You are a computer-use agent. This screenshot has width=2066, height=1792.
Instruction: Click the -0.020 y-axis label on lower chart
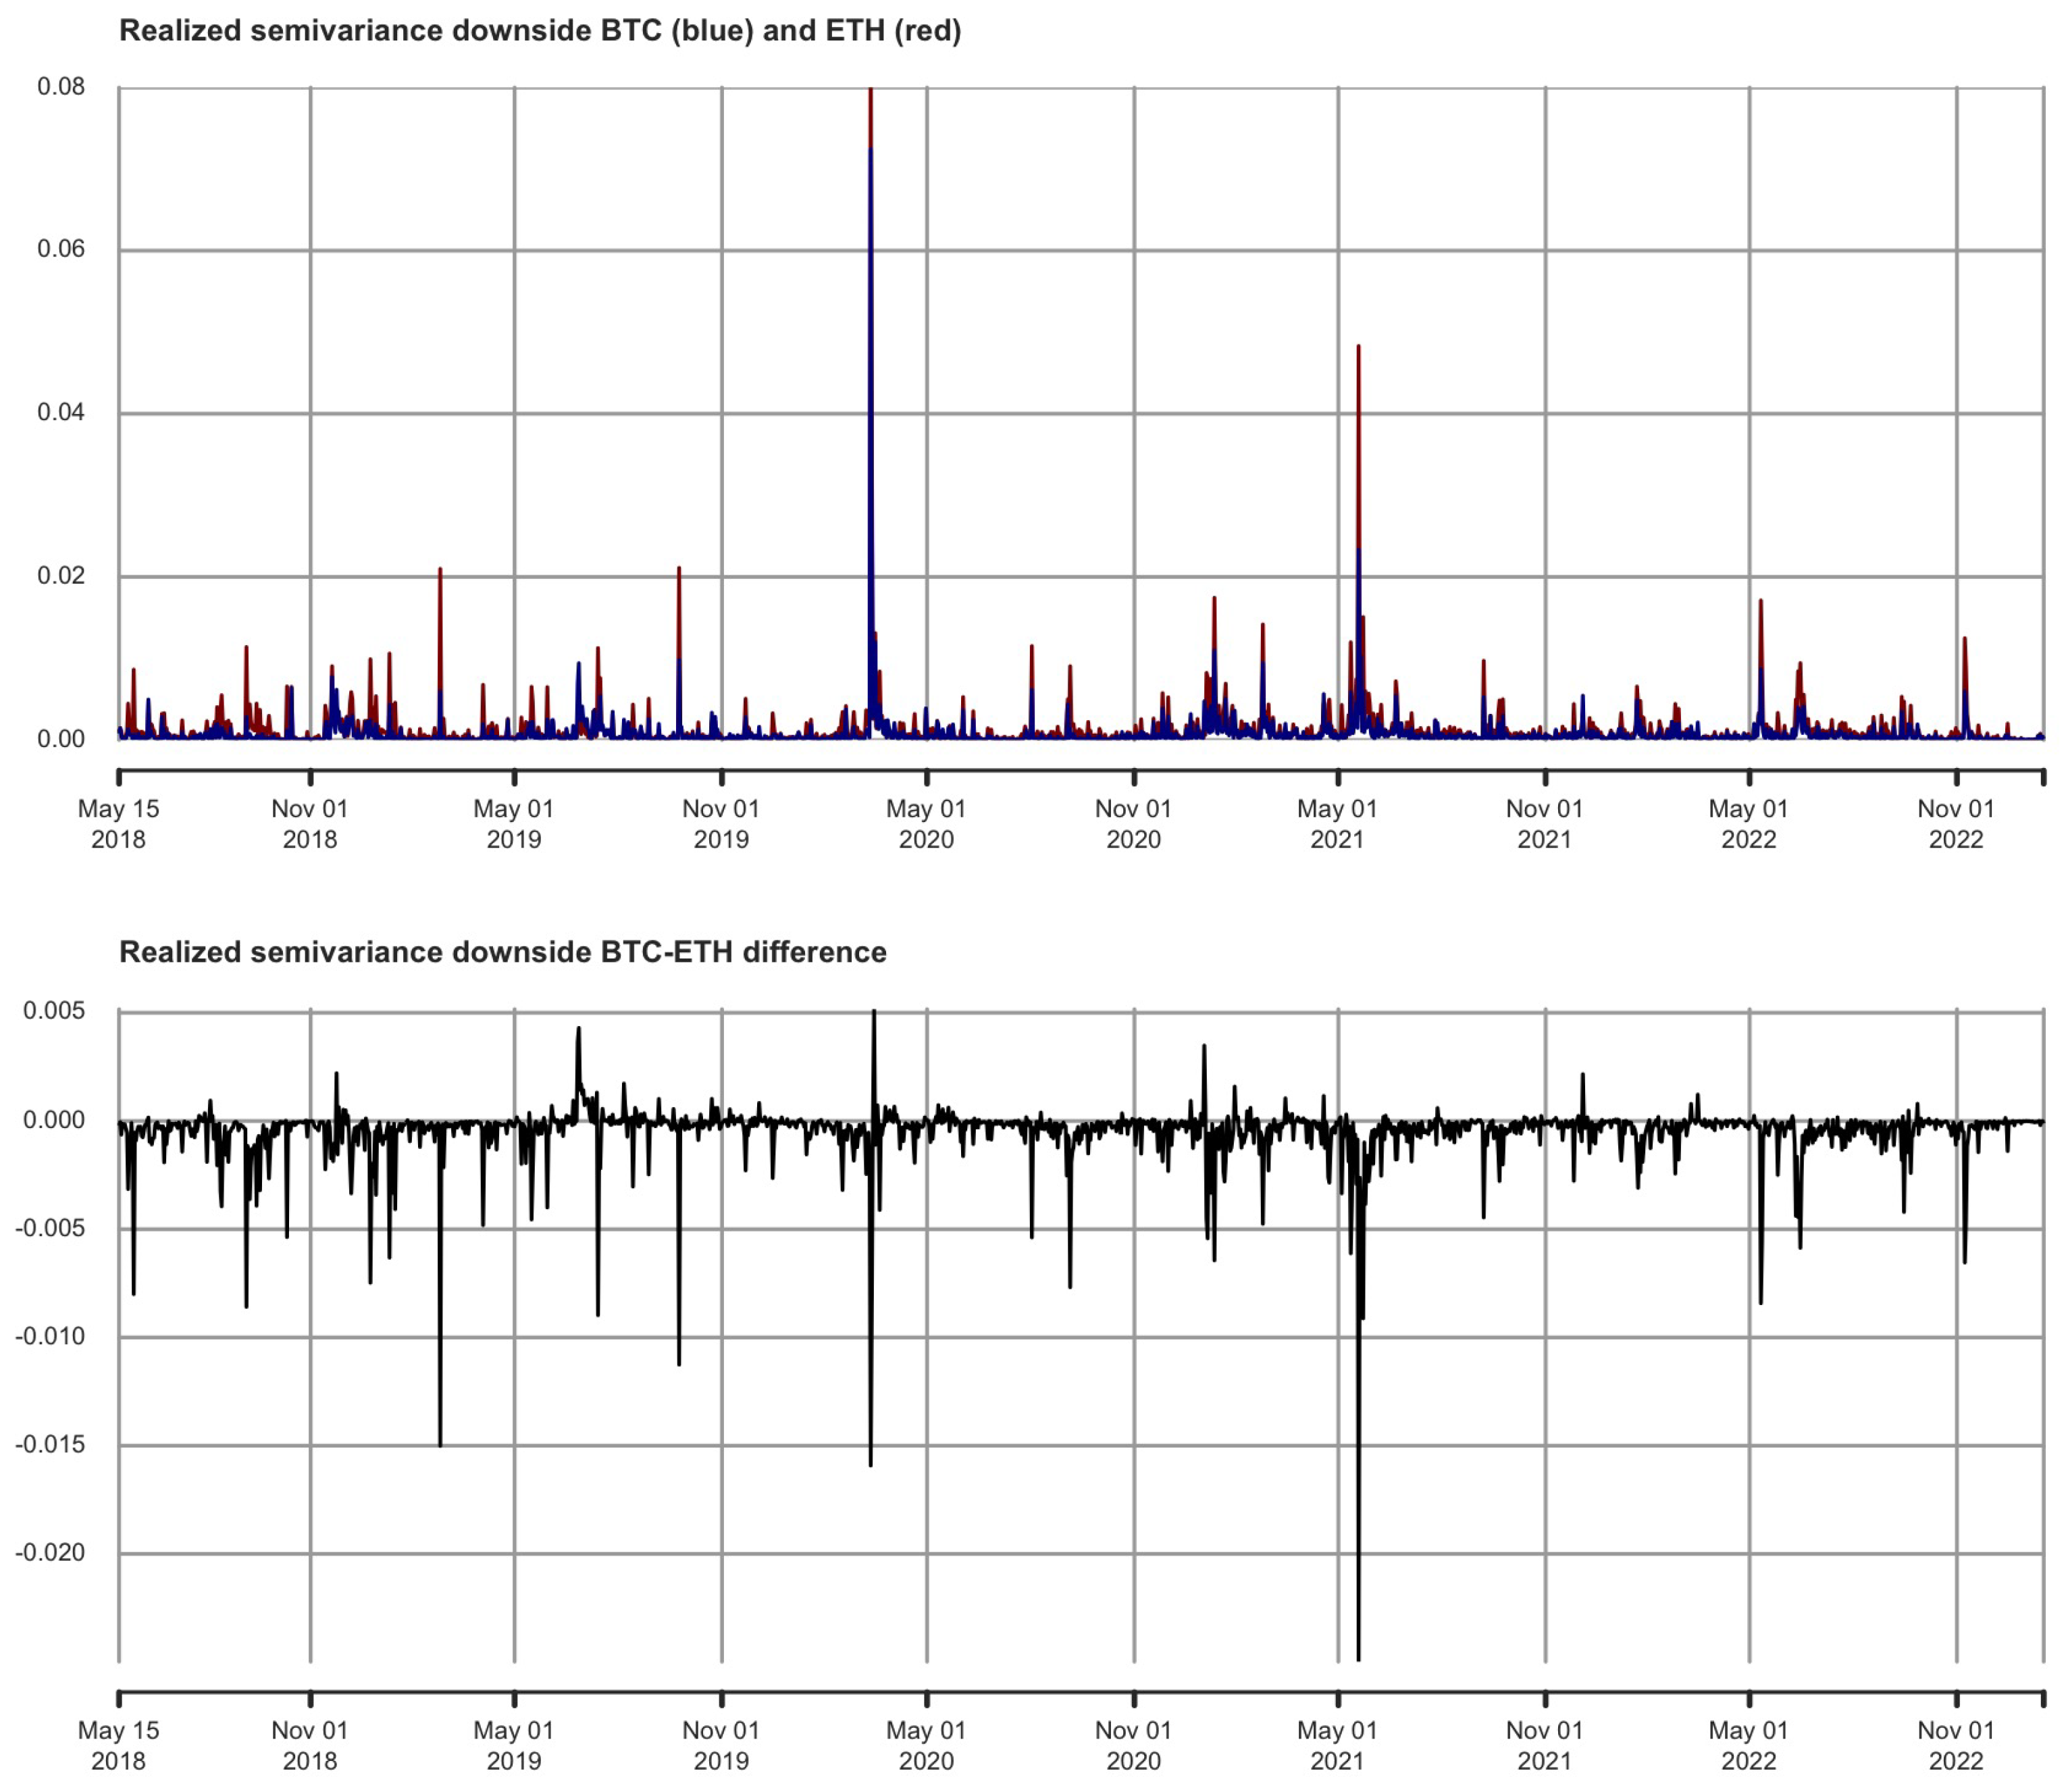pos(50,1553)
